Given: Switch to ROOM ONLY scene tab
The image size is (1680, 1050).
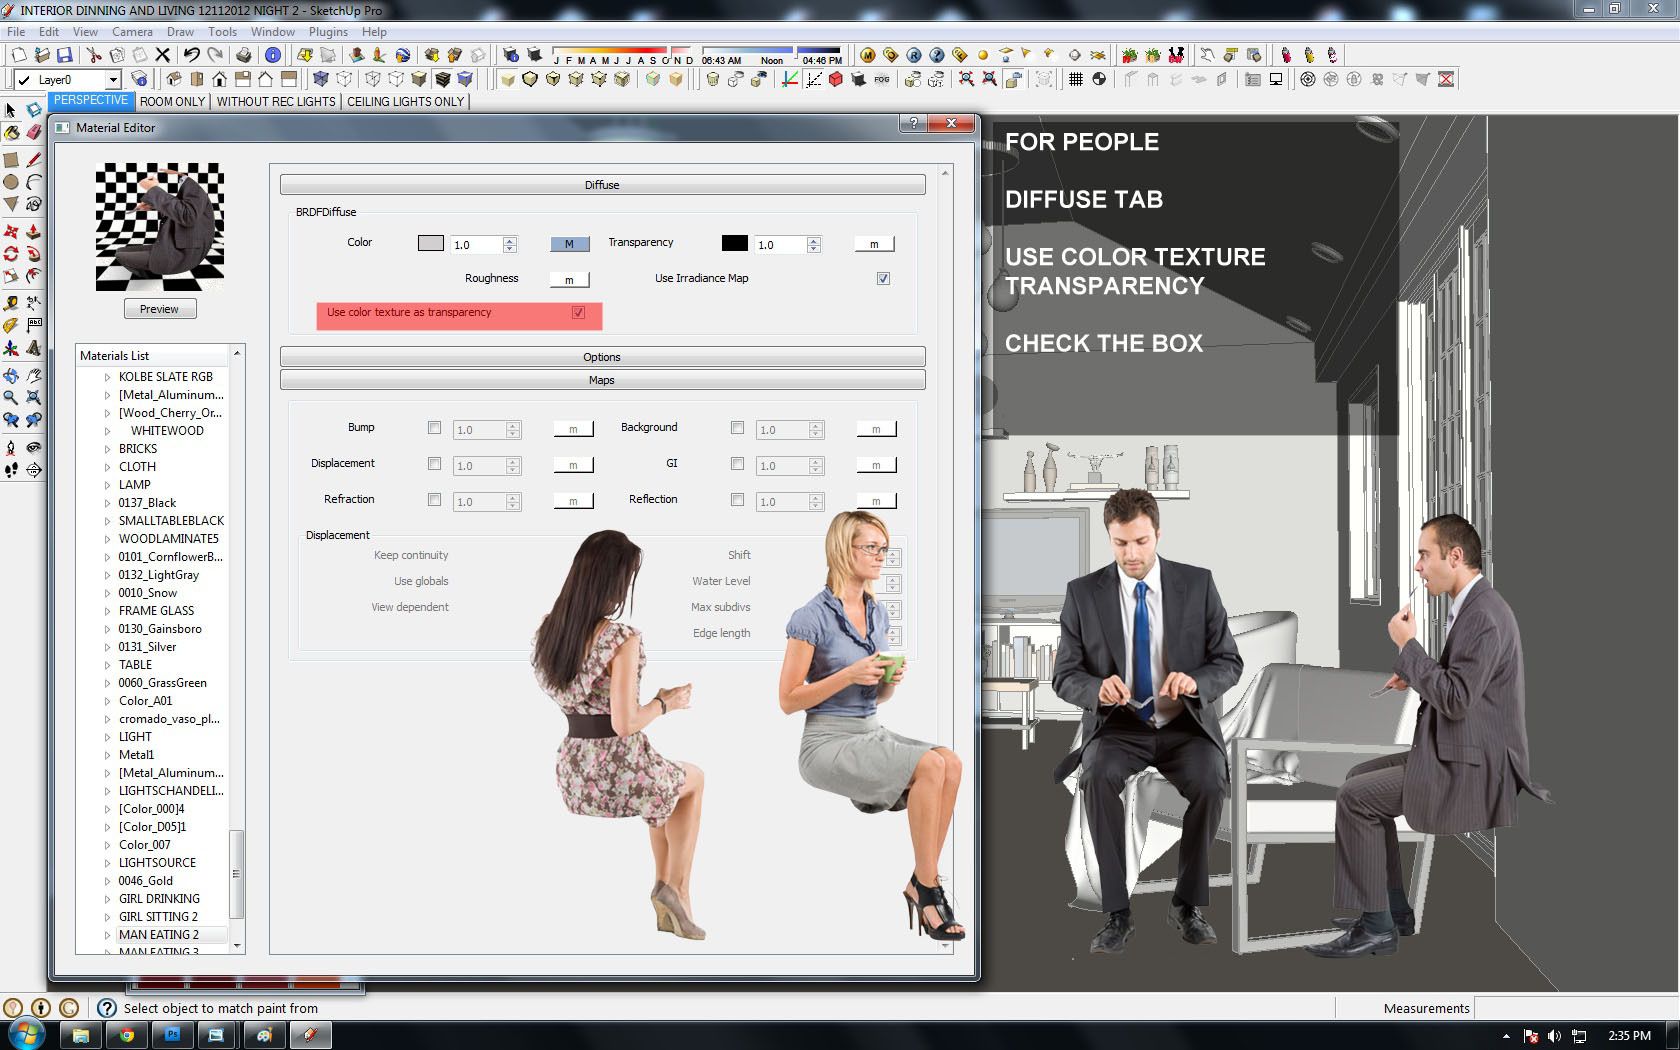Looking at the screenshot, I should click(x=172, y=101).
